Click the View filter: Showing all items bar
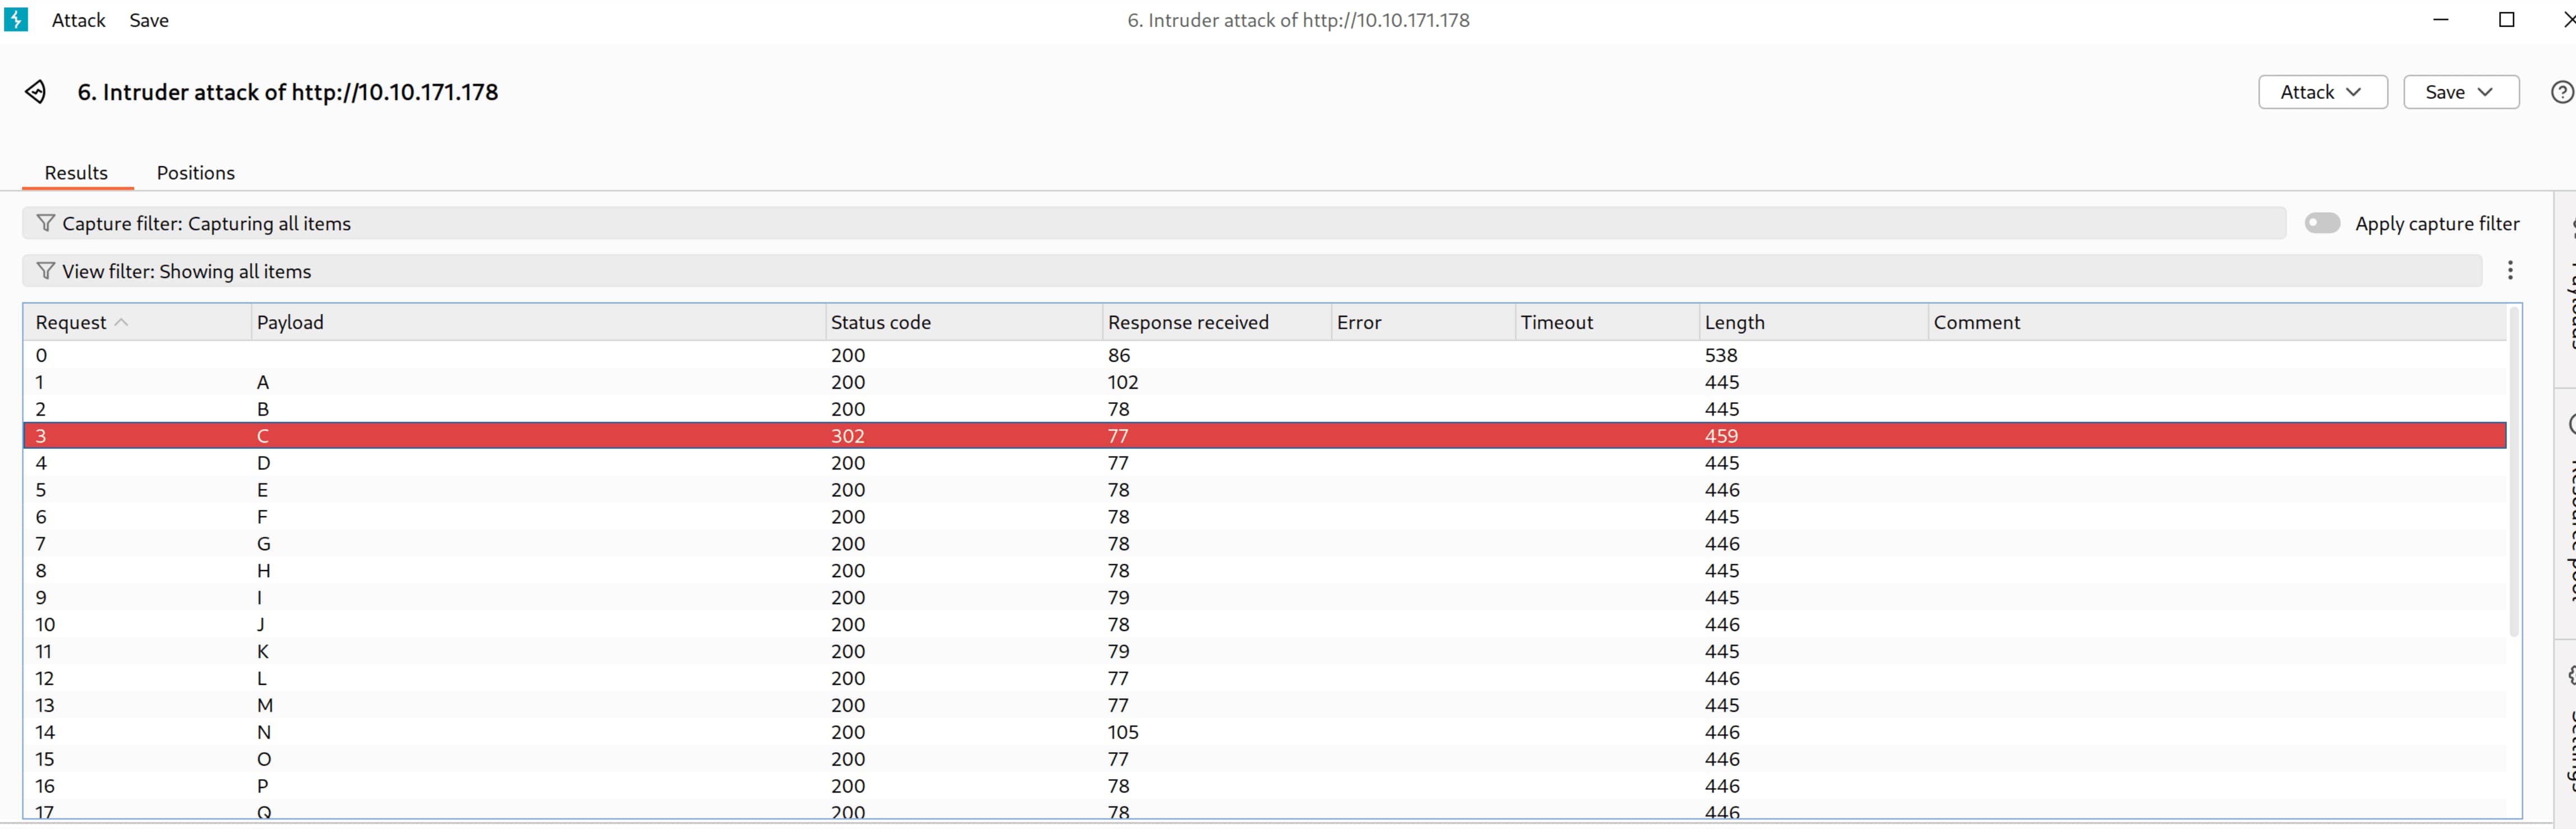The image size is (2576, 829). point(186,272)
